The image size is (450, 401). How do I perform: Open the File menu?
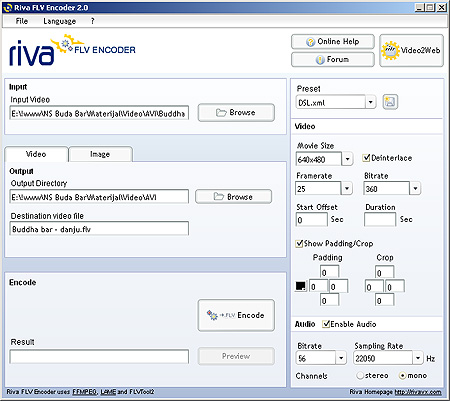(x=22, y=21)
